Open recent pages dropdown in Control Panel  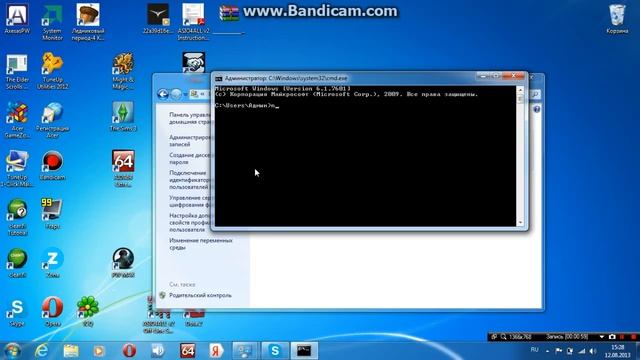[x=185, y=95]
